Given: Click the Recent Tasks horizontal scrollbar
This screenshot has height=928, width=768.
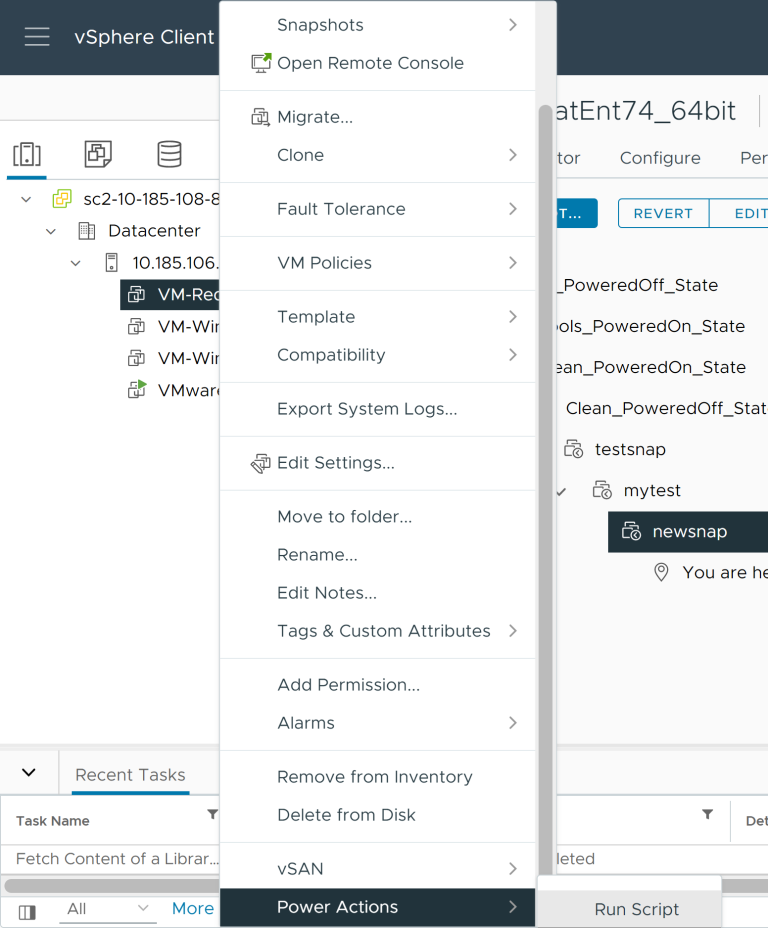Looking at the screenshot, I should (x=112, y=886).
